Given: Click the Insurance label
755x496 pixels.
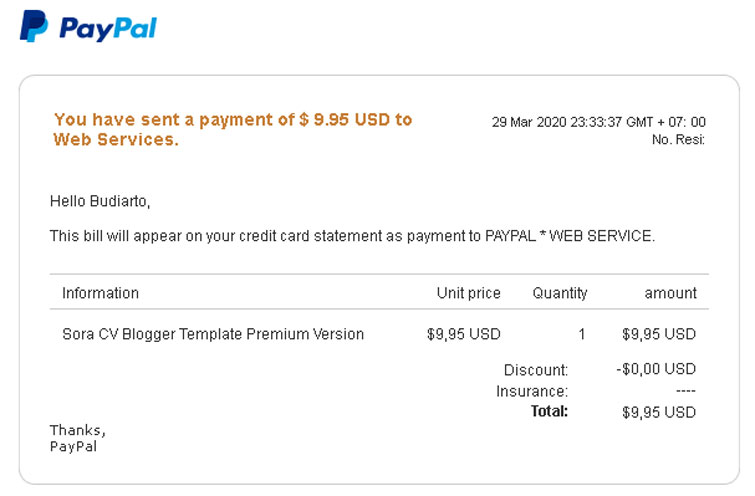Looking at the screenshot, I should (x=532, y=391).
